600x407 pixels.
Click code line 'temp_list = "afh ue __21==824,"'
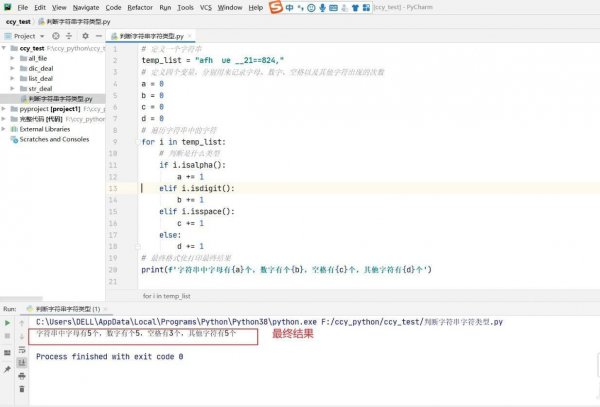pos(213,60)
